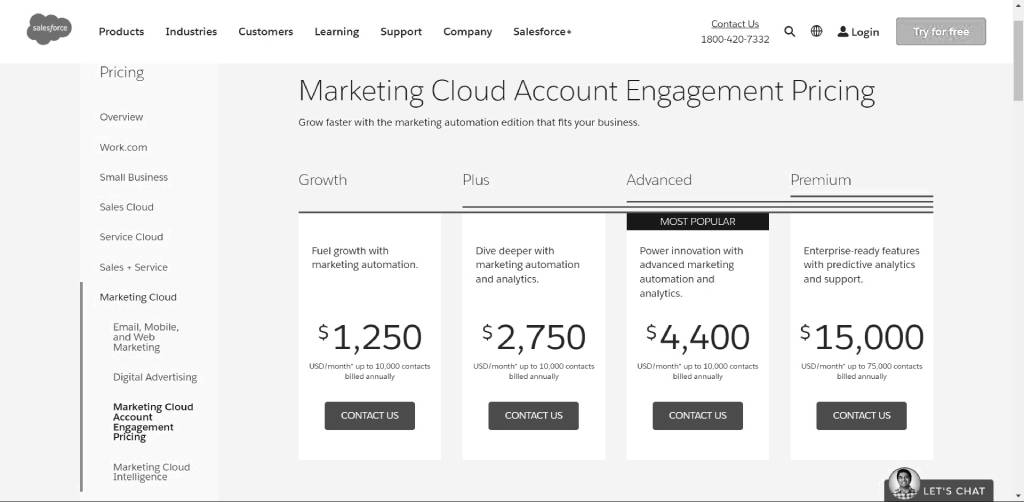Open the Salesforce+ menu
Image resolution: width=1024 pixels, height=502 pixels.
click(x=542, y=31)
